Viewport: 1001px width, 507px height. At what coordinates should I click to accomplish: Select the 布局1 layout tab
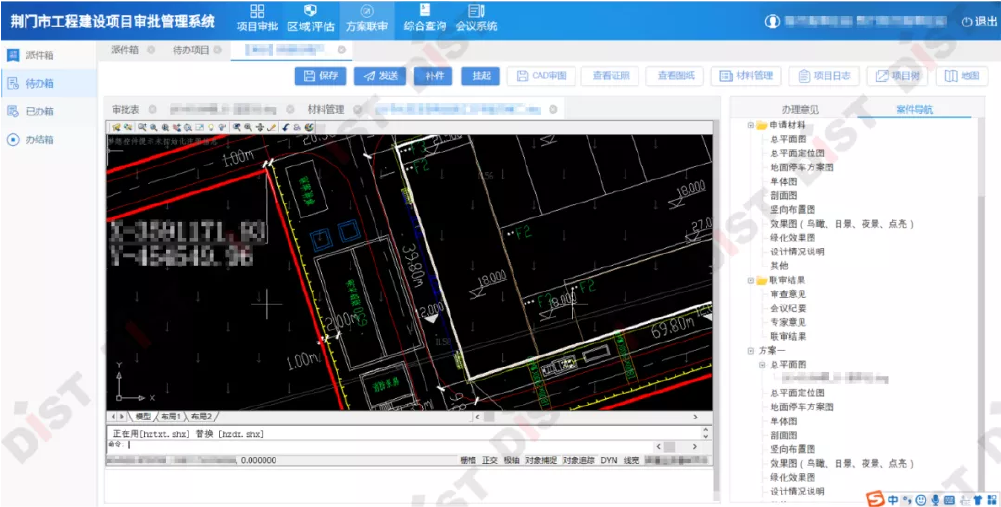[173, 416]
